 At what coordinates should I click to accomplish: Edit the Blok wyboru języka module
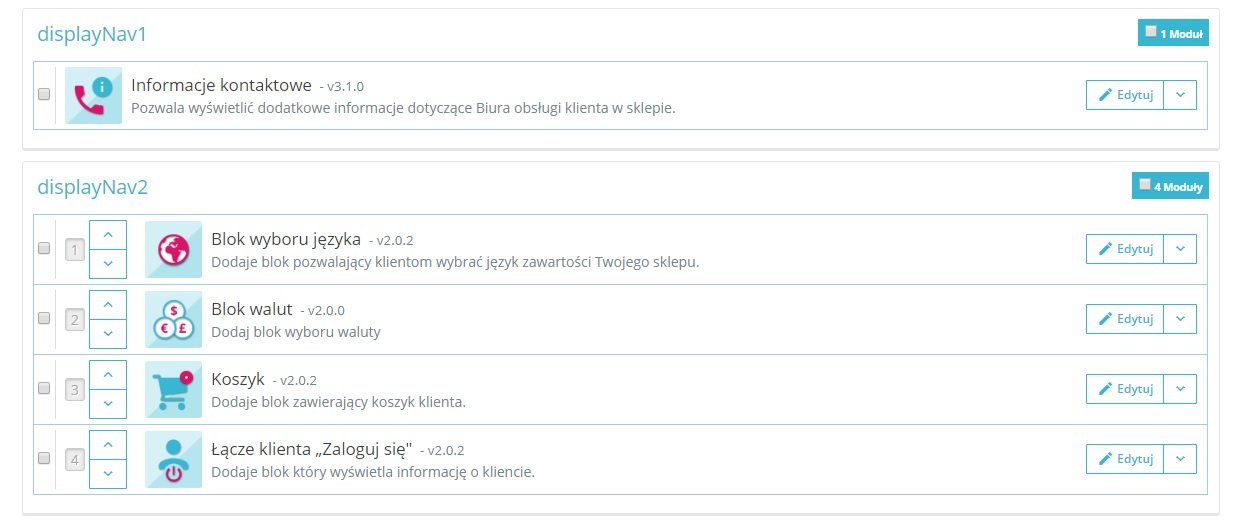(1125, 249)
